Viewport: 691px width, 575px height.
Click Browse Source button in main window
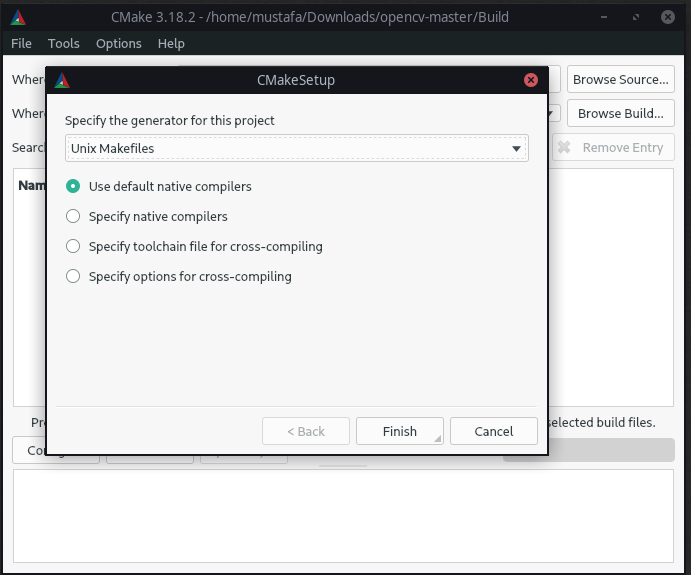coord(620,79)
